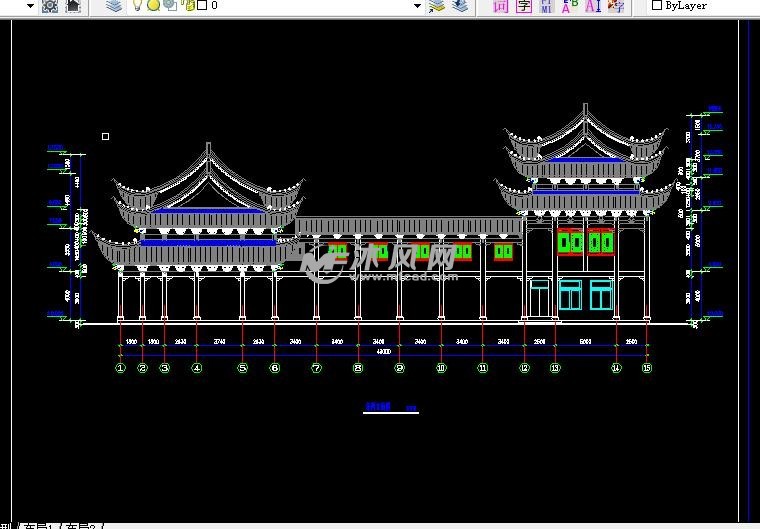
Task: Click the Make Object's Layer Current icon
Action: (x=436, y=6)
